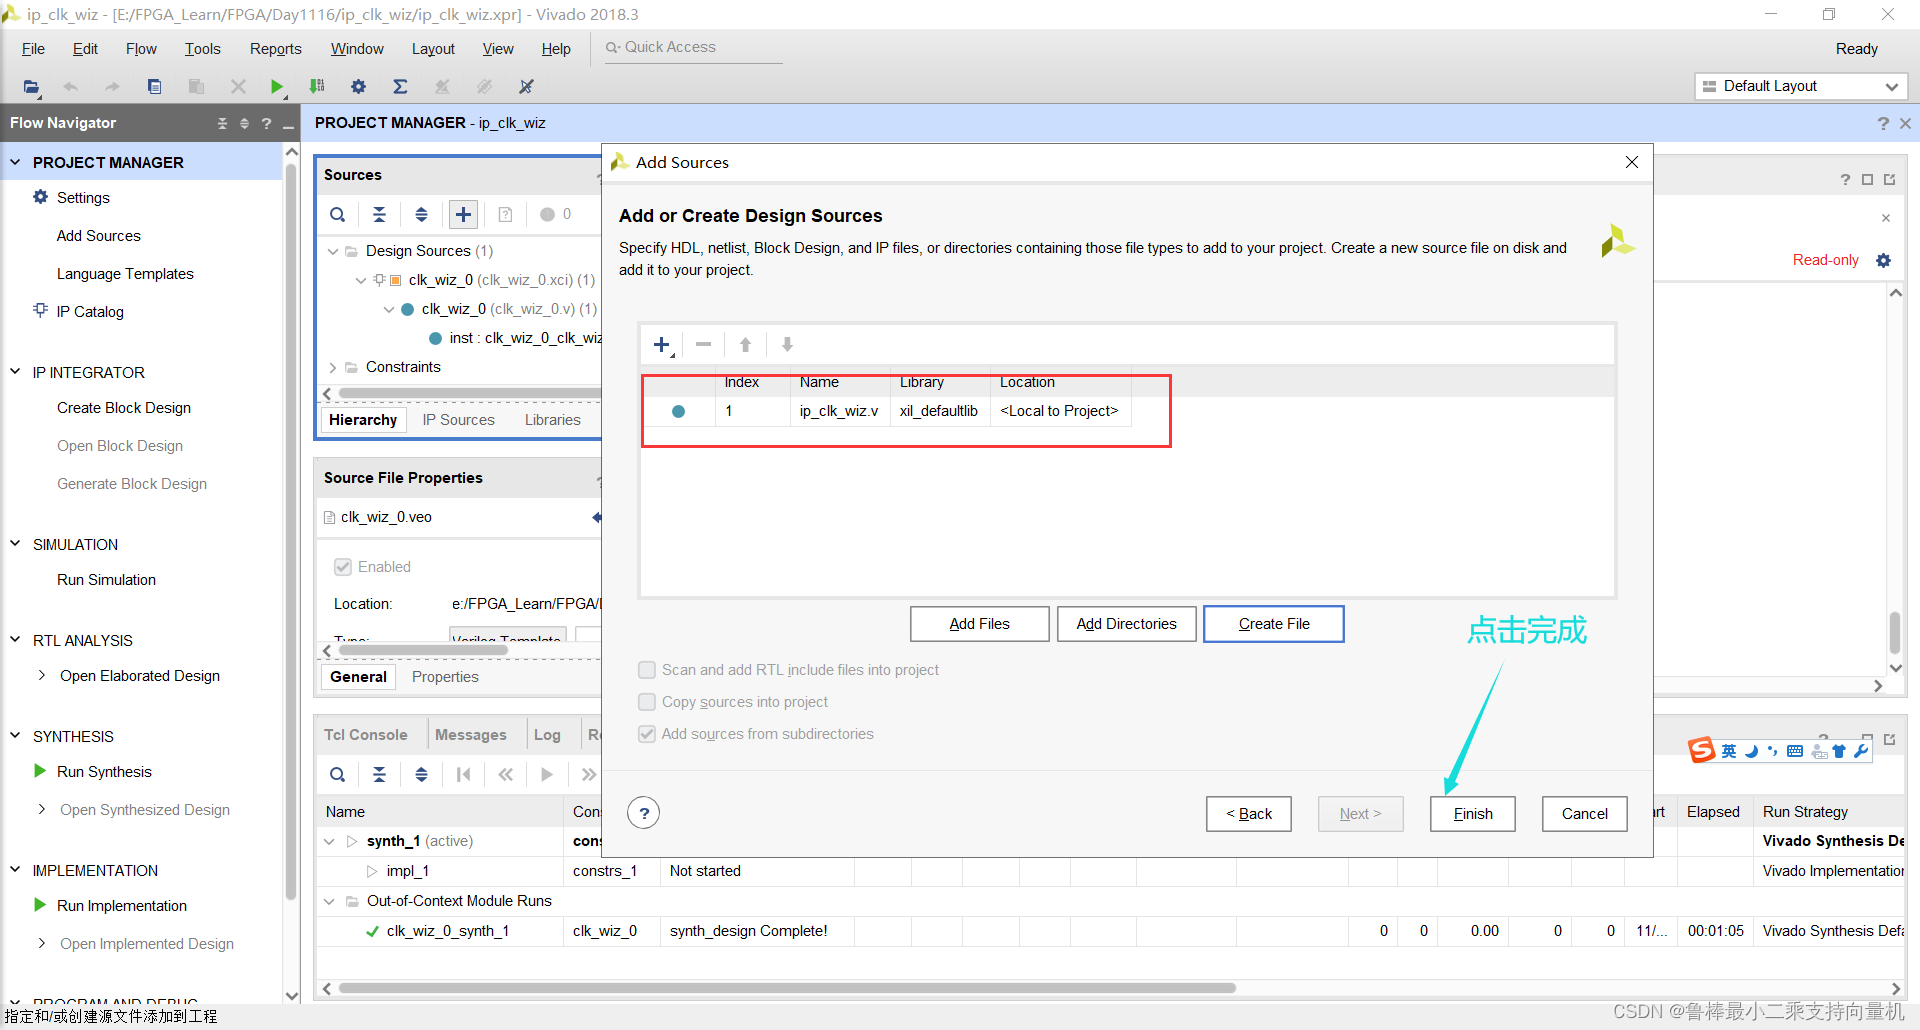Open Settings gear icon in main toolbar
The image size is (1920, 1030).
pos(358,87)
